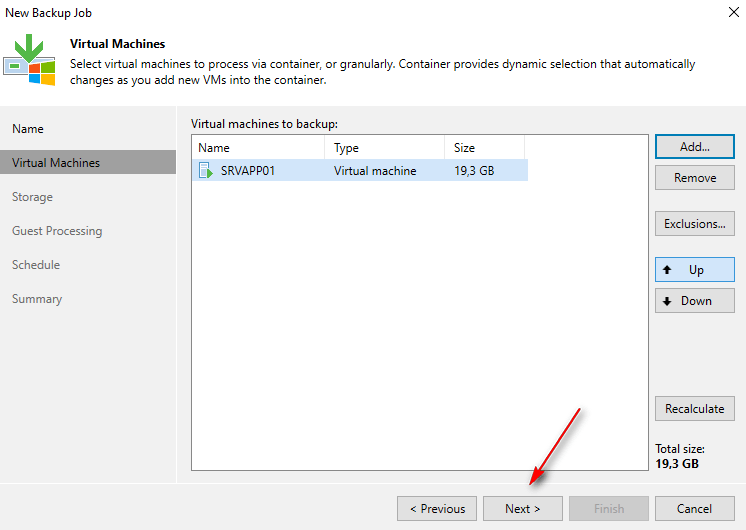This screenshot has height=530, width=746.
Task: Select the Virtual Machines step
Action: click(x=56, y=163)
